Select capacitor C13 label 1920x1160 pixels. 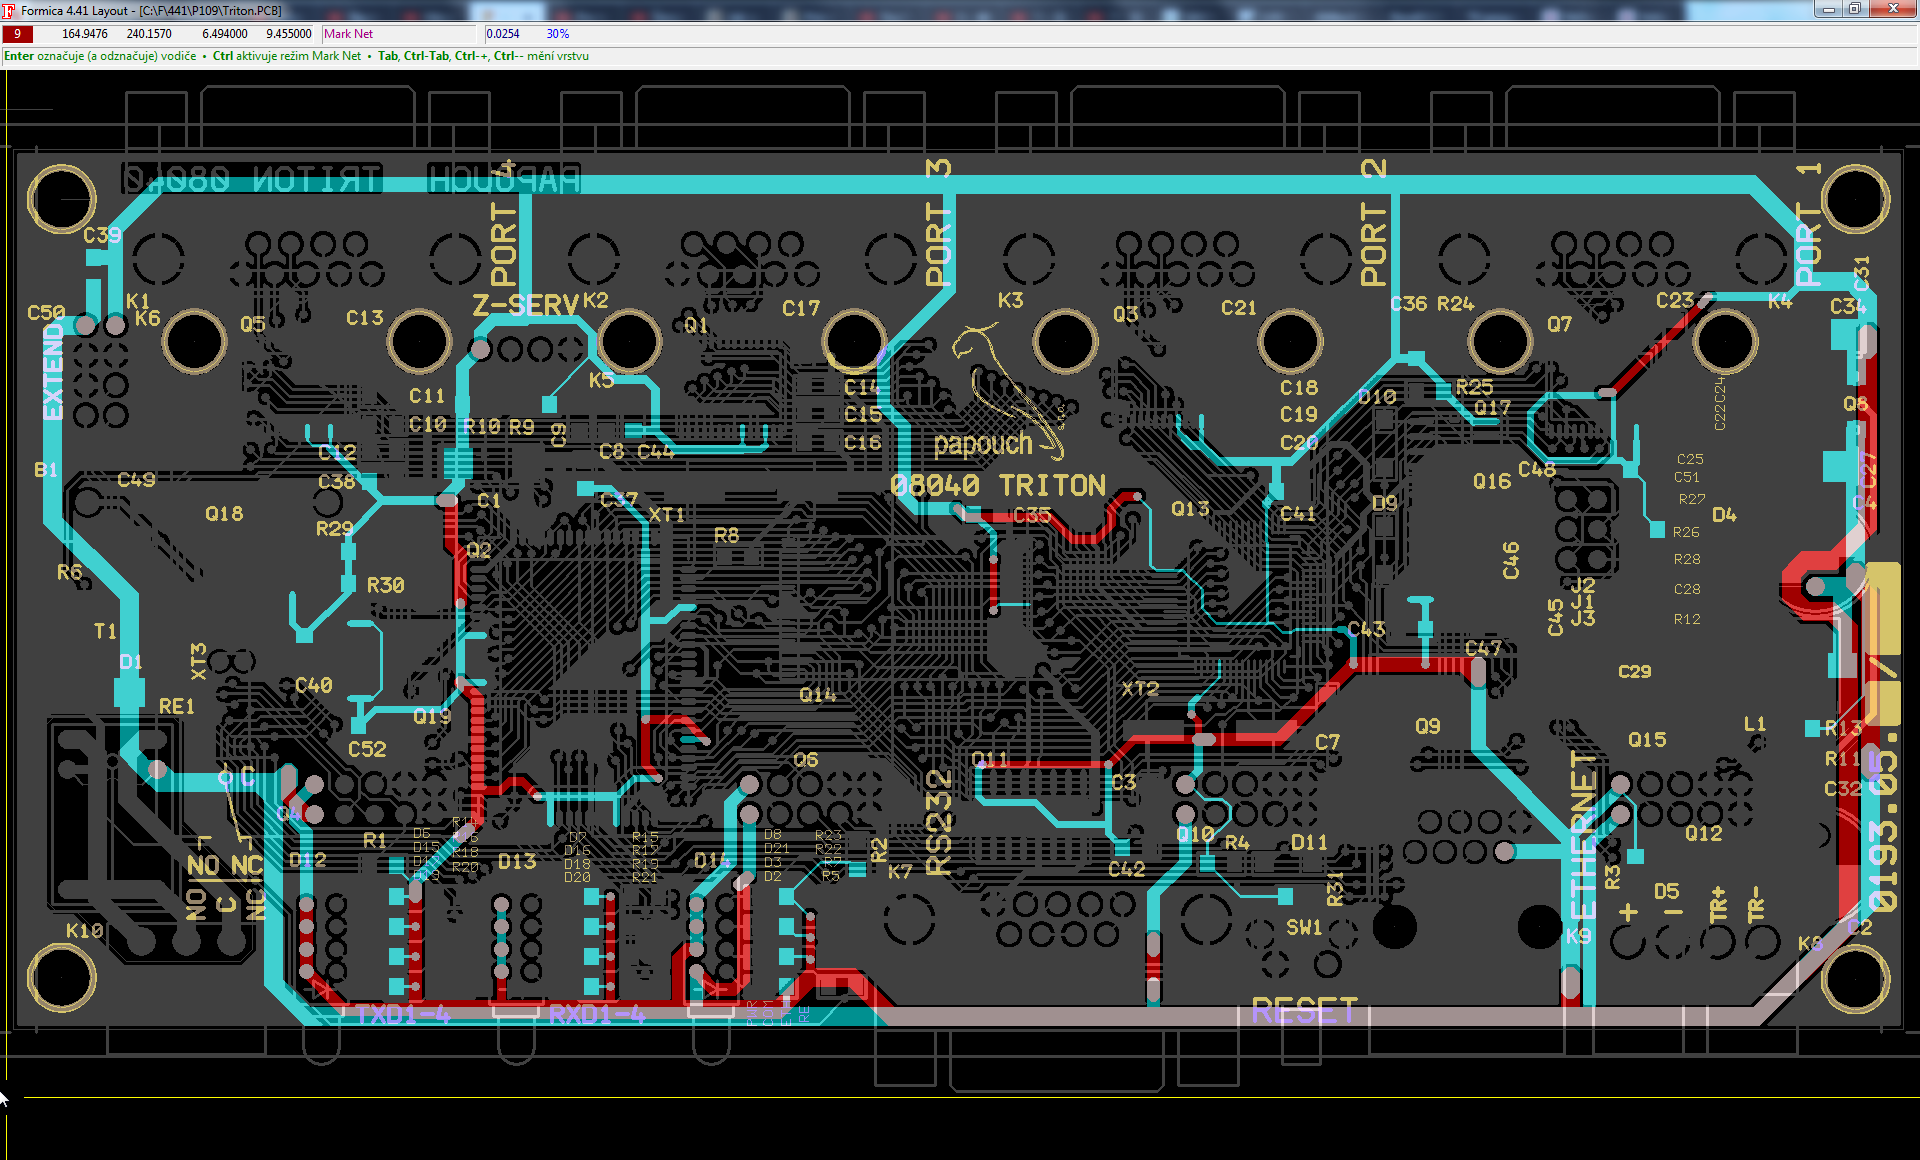(365, 318)
